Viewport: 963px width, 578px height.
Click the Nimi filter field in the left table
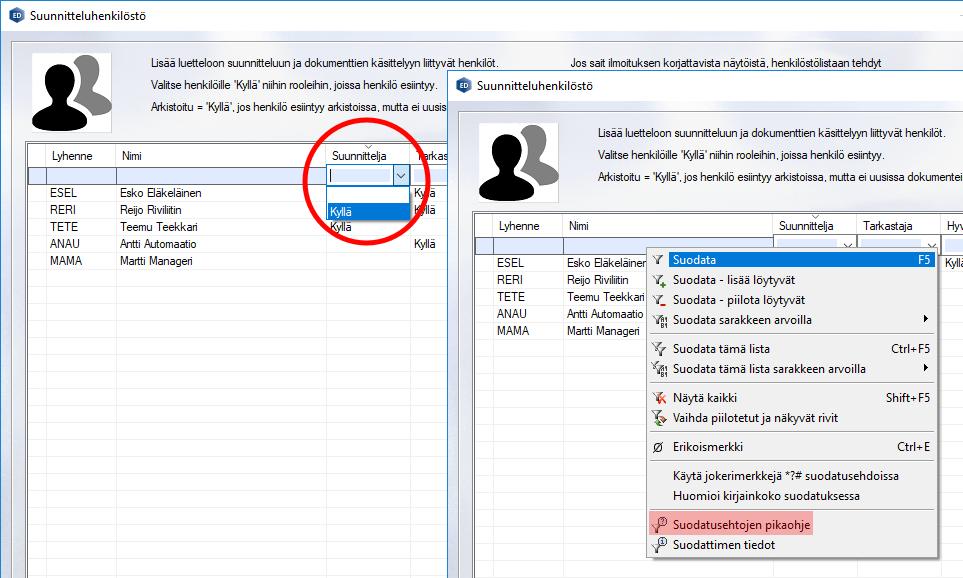coord(220,175)
